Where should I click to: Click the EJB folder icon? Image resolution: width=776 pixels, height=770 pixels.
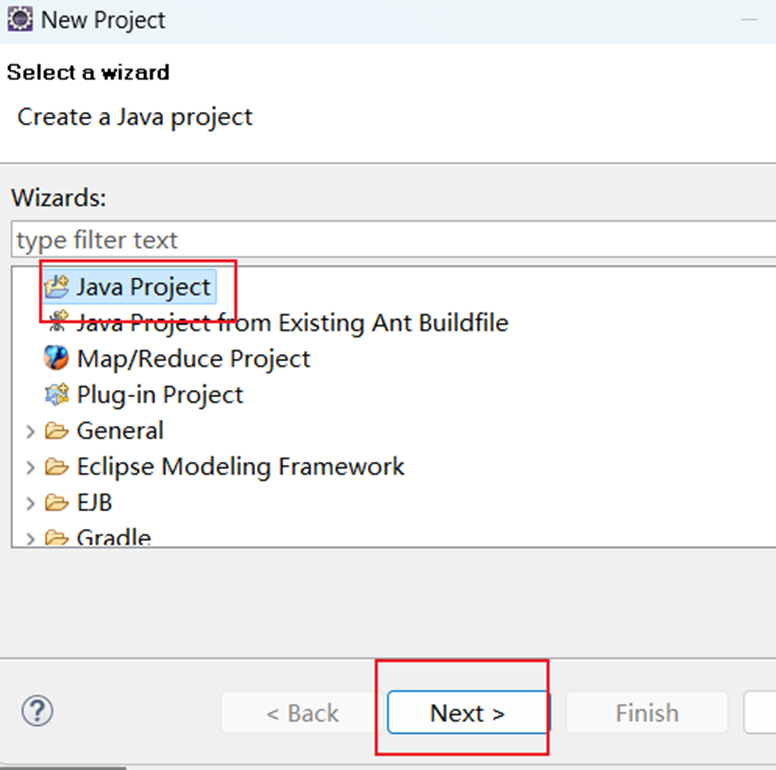click(x=56, y=503)
